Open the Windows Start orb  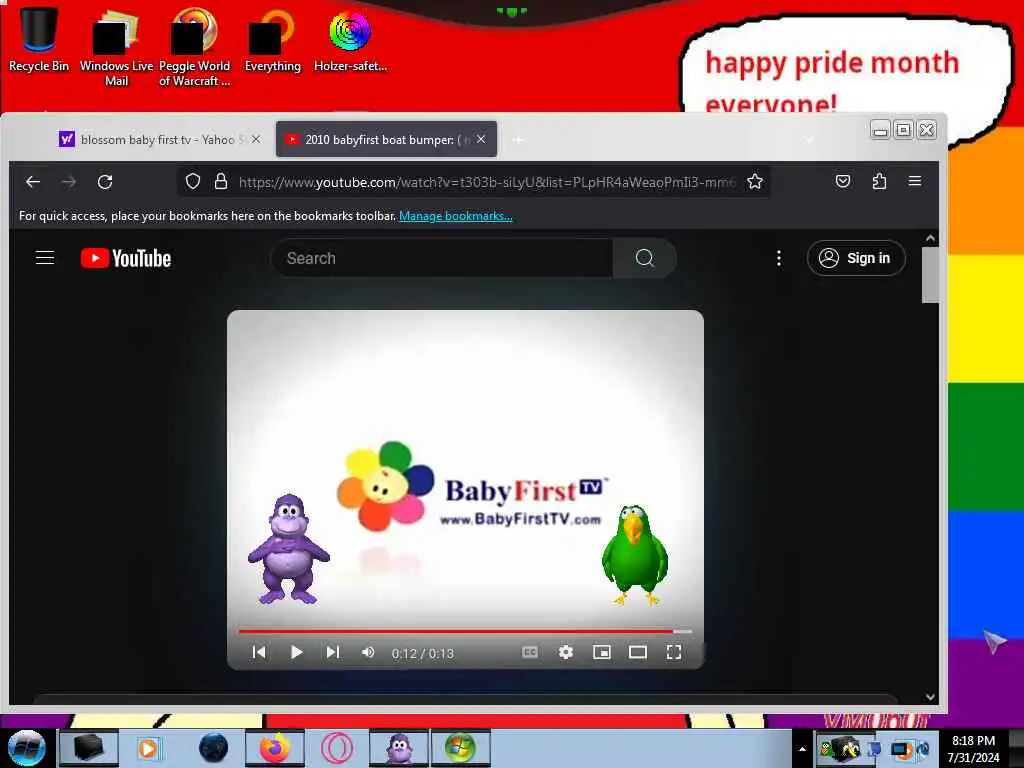tap(26, 748)
